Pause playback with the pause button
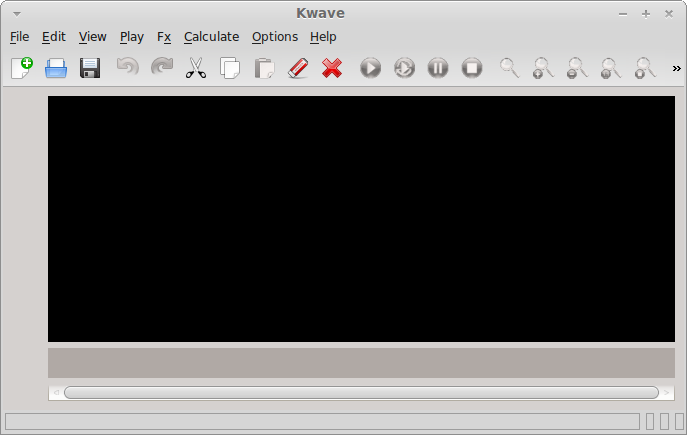 tap(438, 68)
